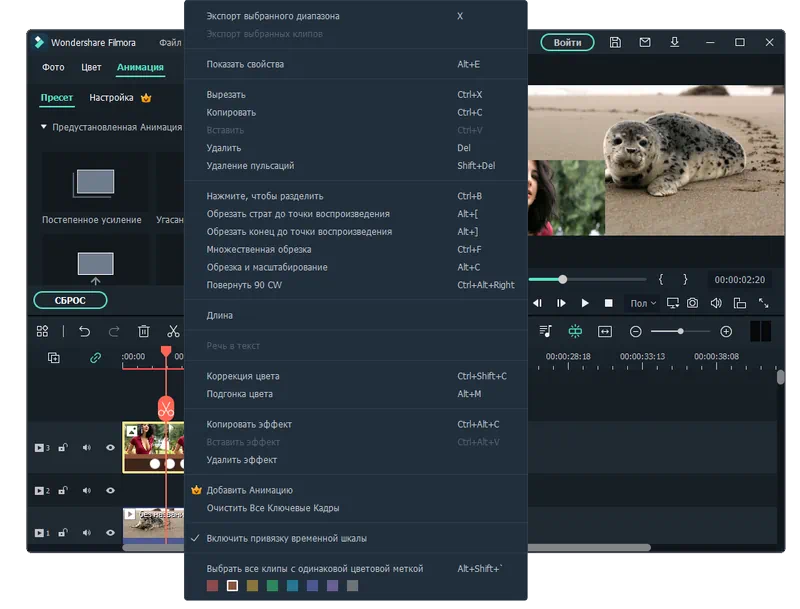The image size is (800, 609).
Task: Click the scissors split icon in timeline toolbar
Action: (173, 331)
